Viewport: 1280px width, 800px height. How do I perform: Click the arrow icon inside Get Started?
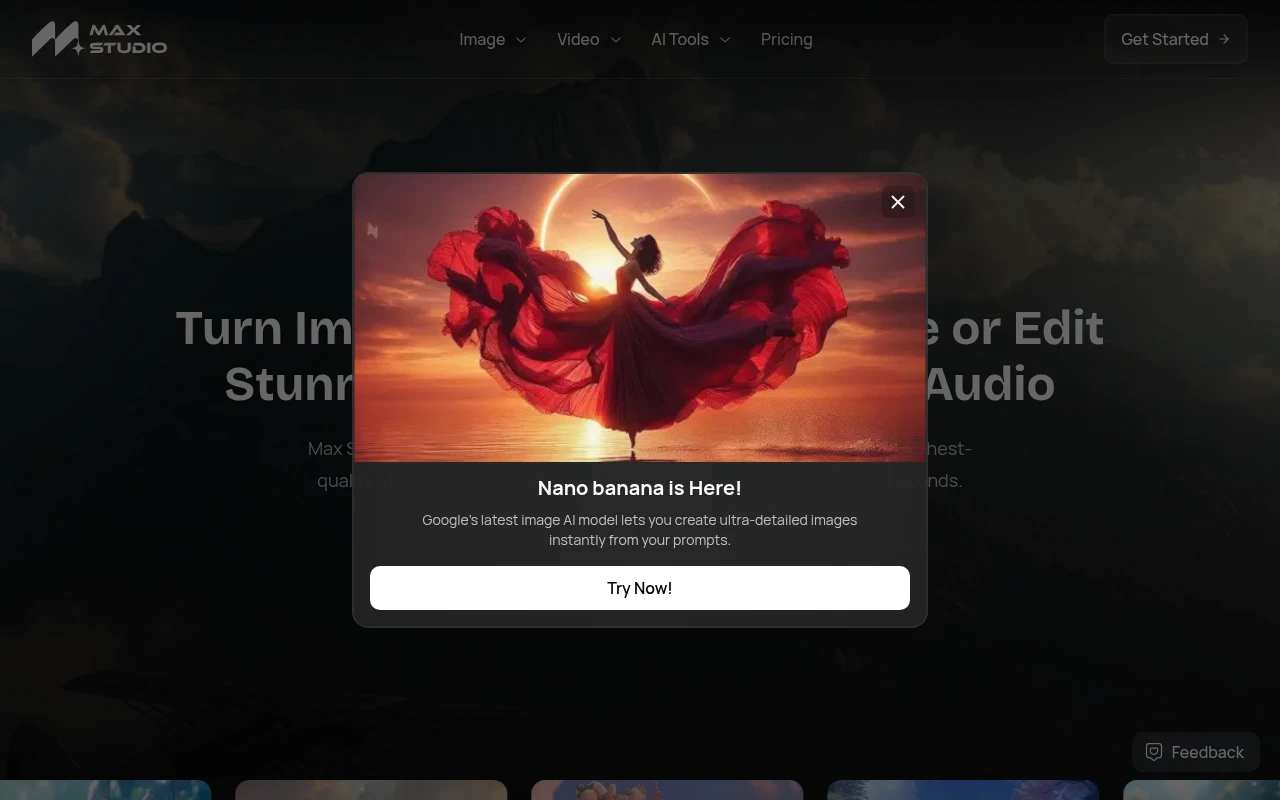(x=1223, y=39)
